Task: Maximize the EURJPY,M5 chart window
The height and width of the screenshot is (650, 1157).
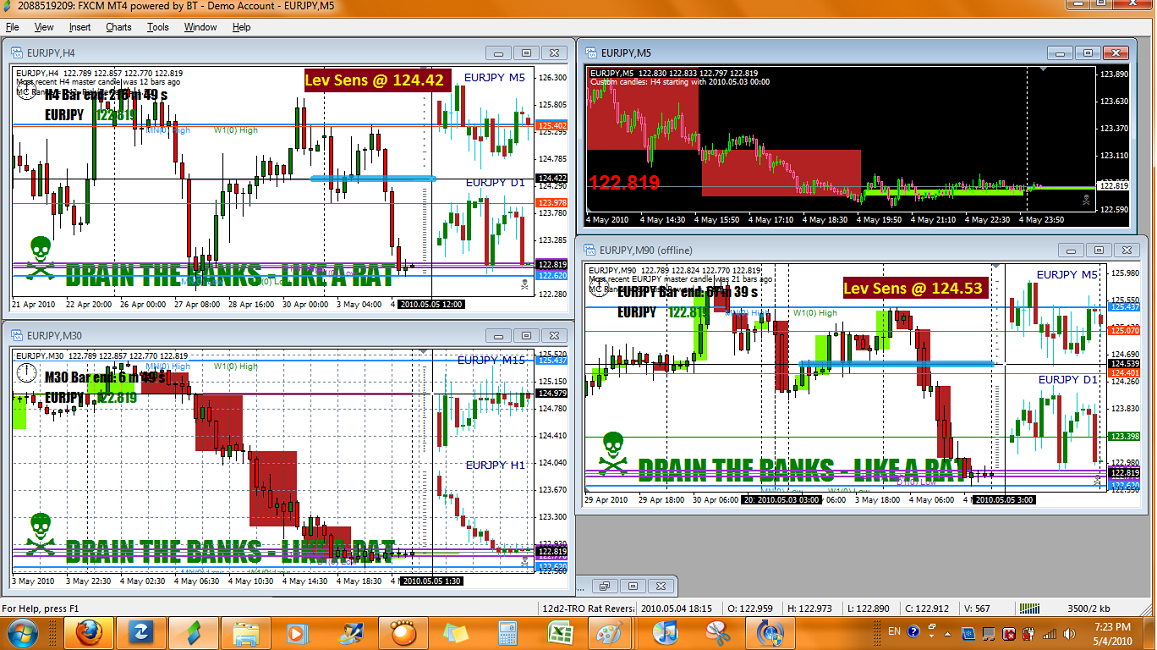Action: click(1088, 53)
